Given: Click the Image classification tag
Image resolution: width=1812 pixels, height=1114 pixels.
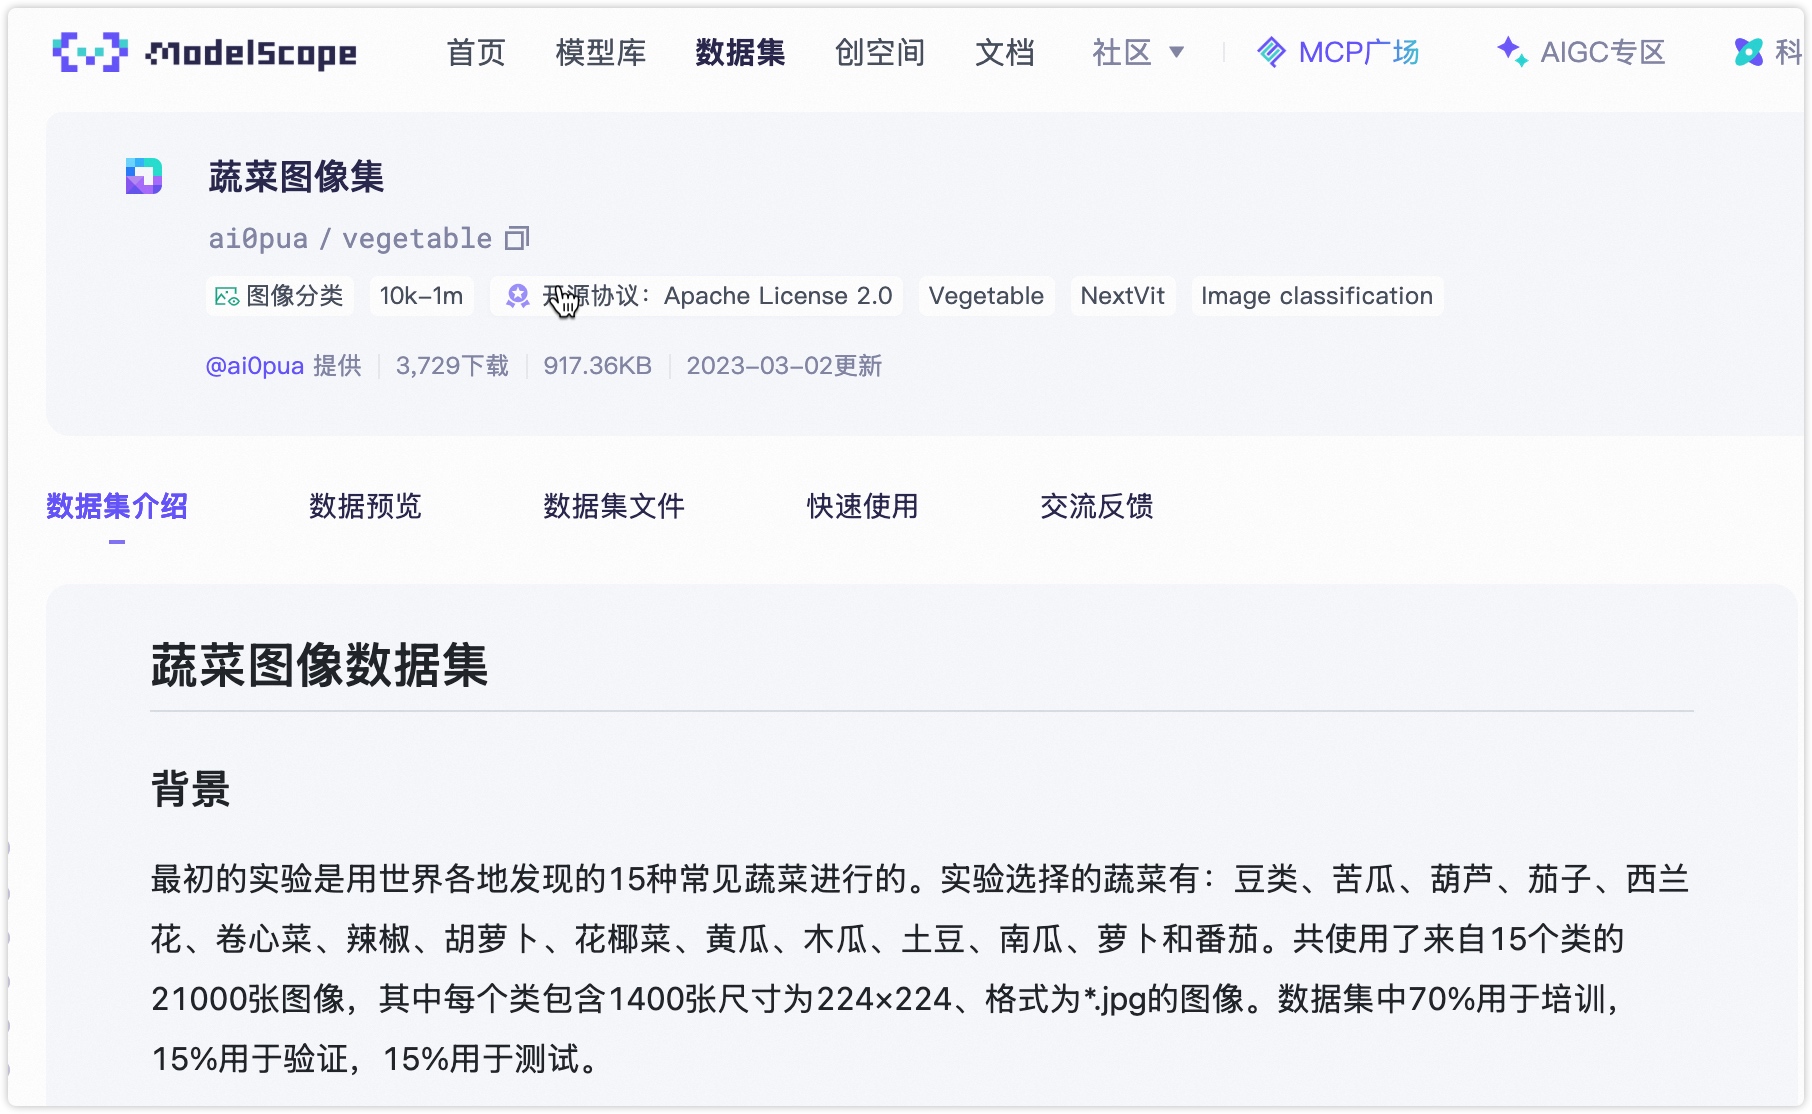Looking at the screenshot, I should point(1316,296).
